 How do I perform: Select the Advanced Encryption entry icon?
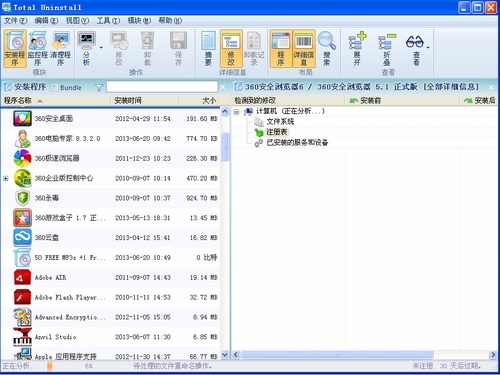tap(22, 317)
